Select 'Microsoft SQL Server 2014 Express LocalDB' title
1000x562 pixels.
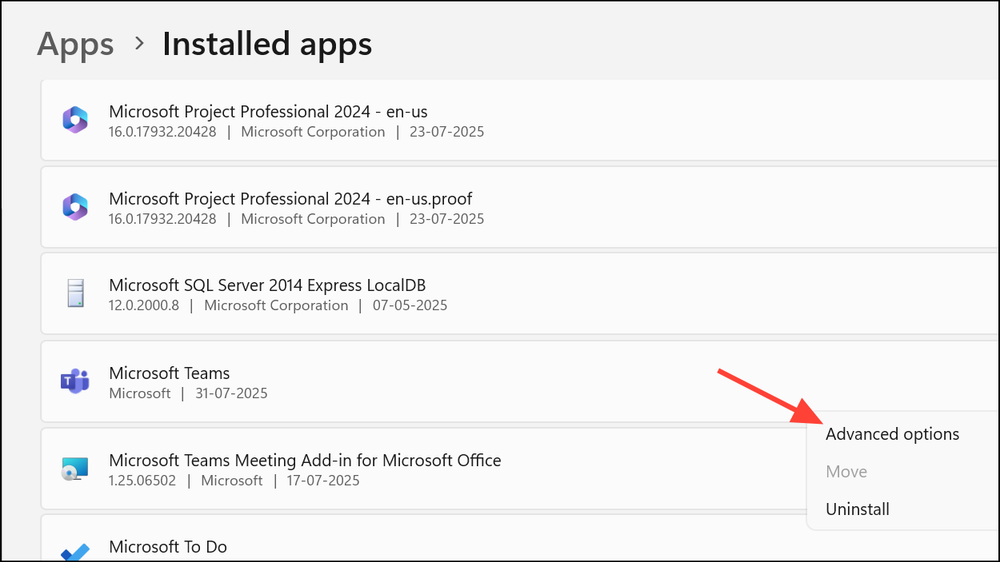[267, 285]
